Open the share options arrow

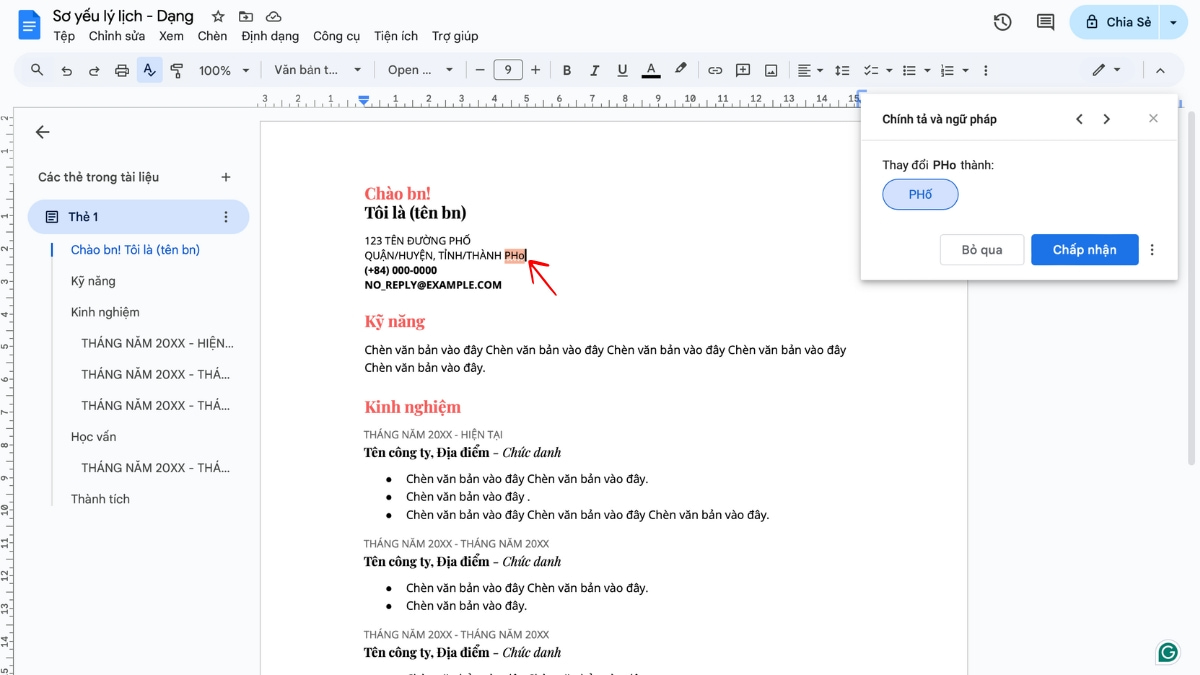coord(1173,22)
